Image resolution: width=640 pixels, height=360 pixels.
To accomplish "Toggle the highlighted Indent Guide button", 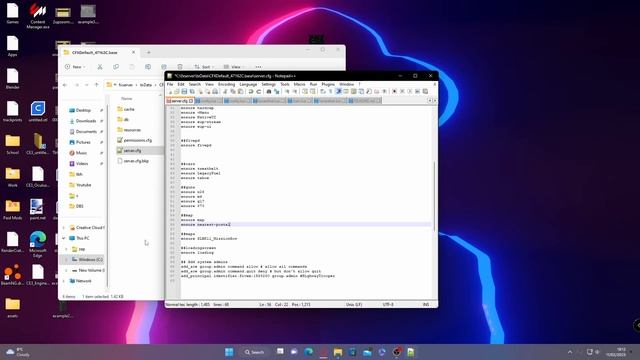I will click(338, 91).
